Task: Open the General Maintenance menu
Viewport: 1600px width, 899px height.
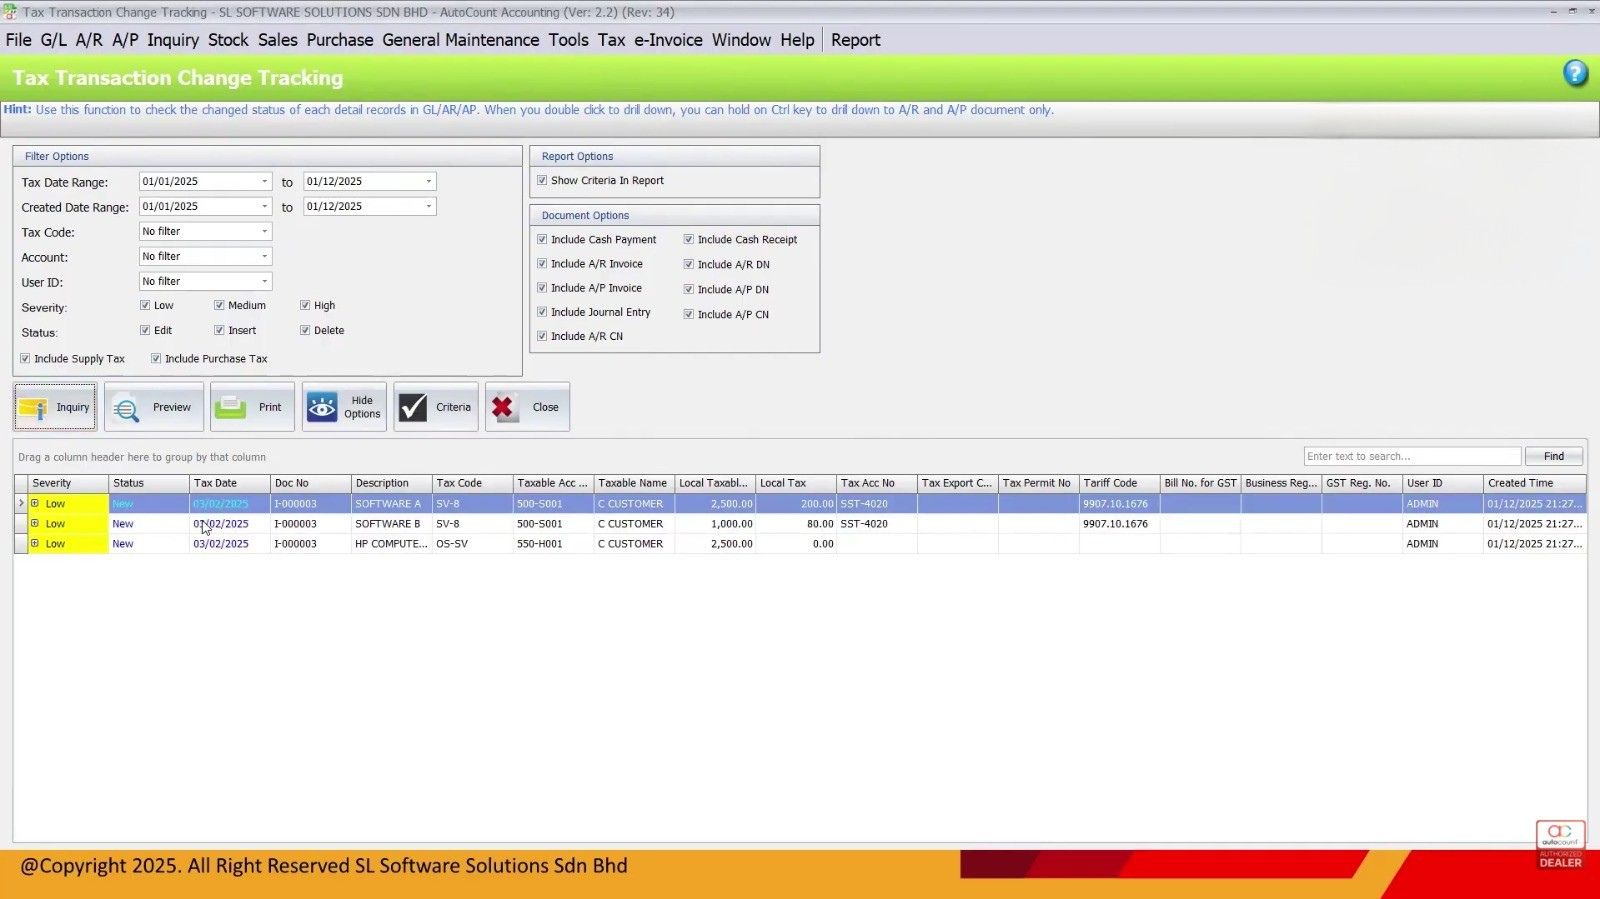Action: (461, 40)
